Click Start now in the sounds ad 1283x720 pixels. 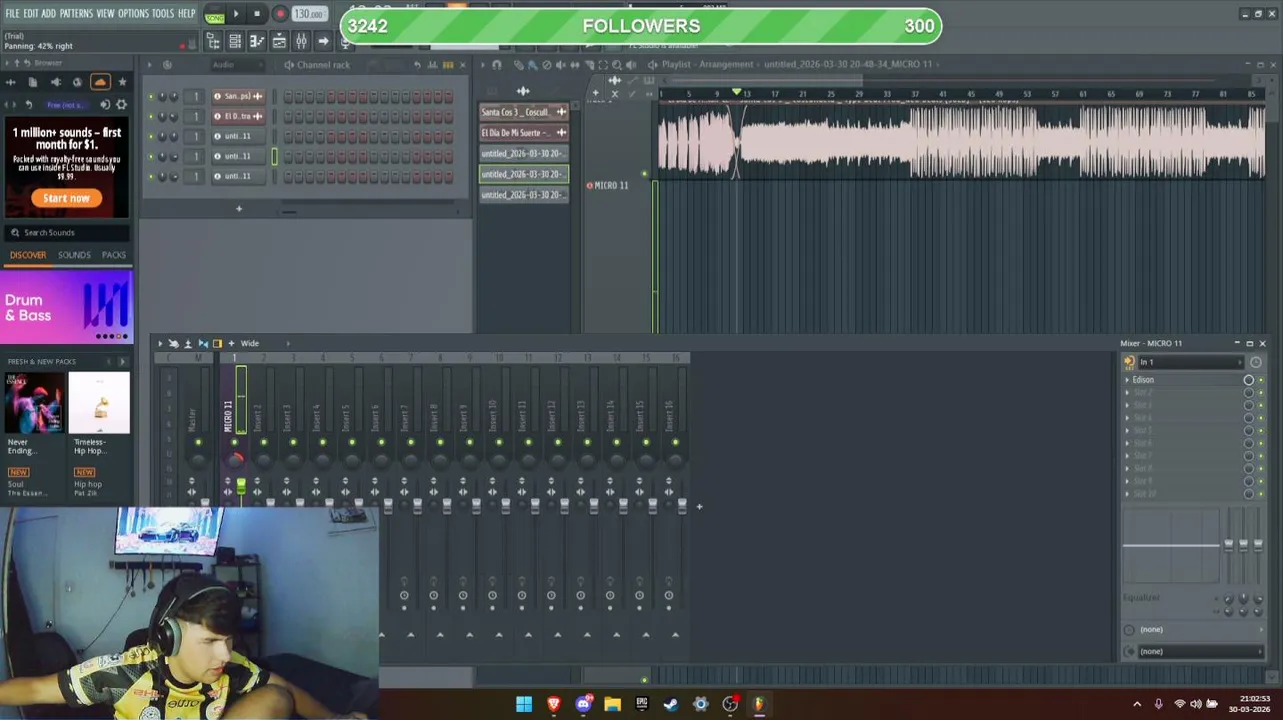click(66, 198)
